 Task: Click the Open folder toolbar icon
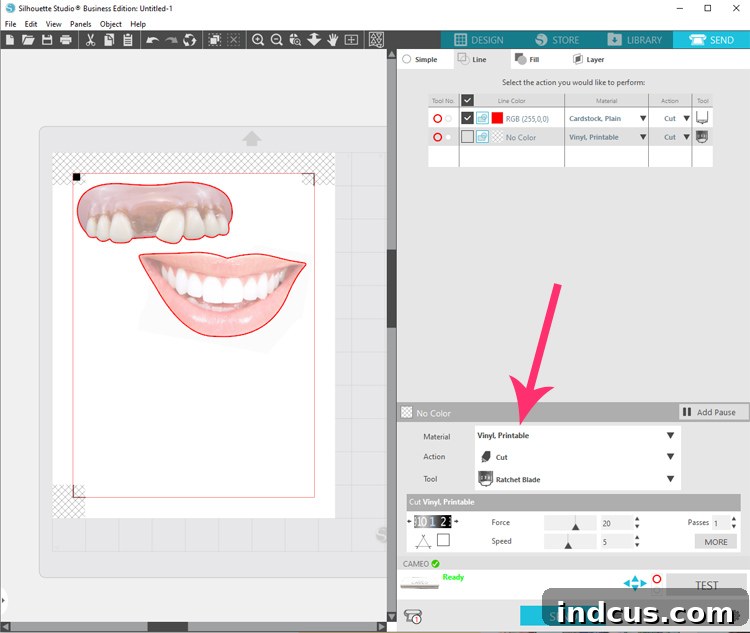pos(28,40)
